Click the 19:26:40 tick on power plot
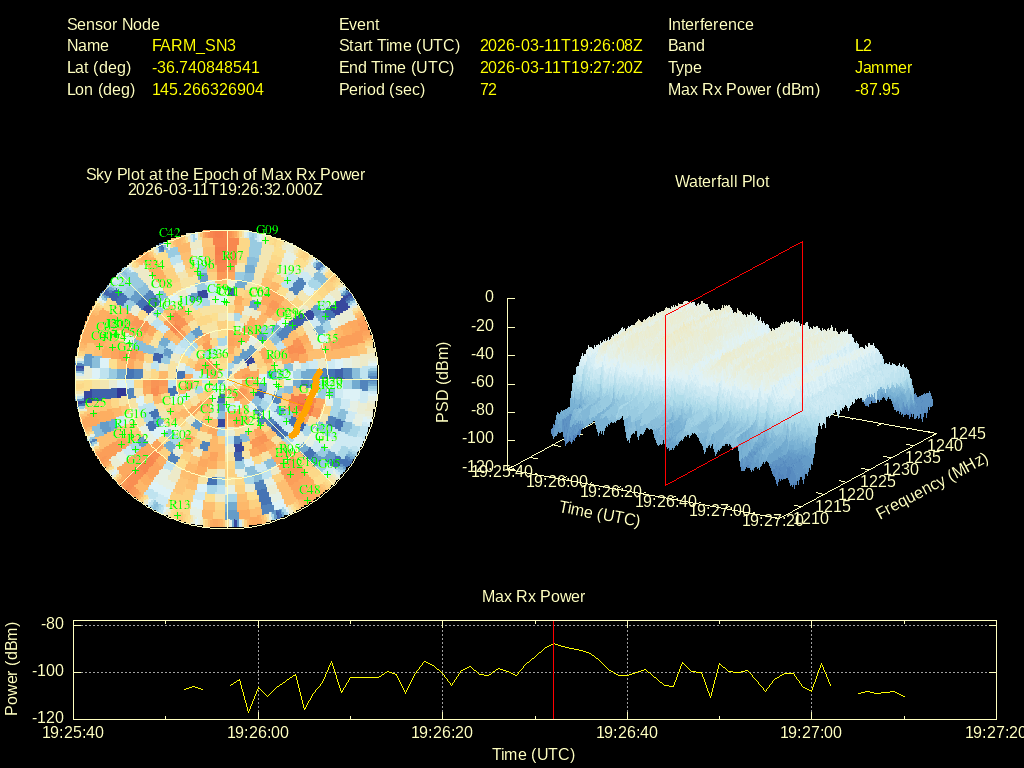The image size is (1024, 768). pos(627,732)
